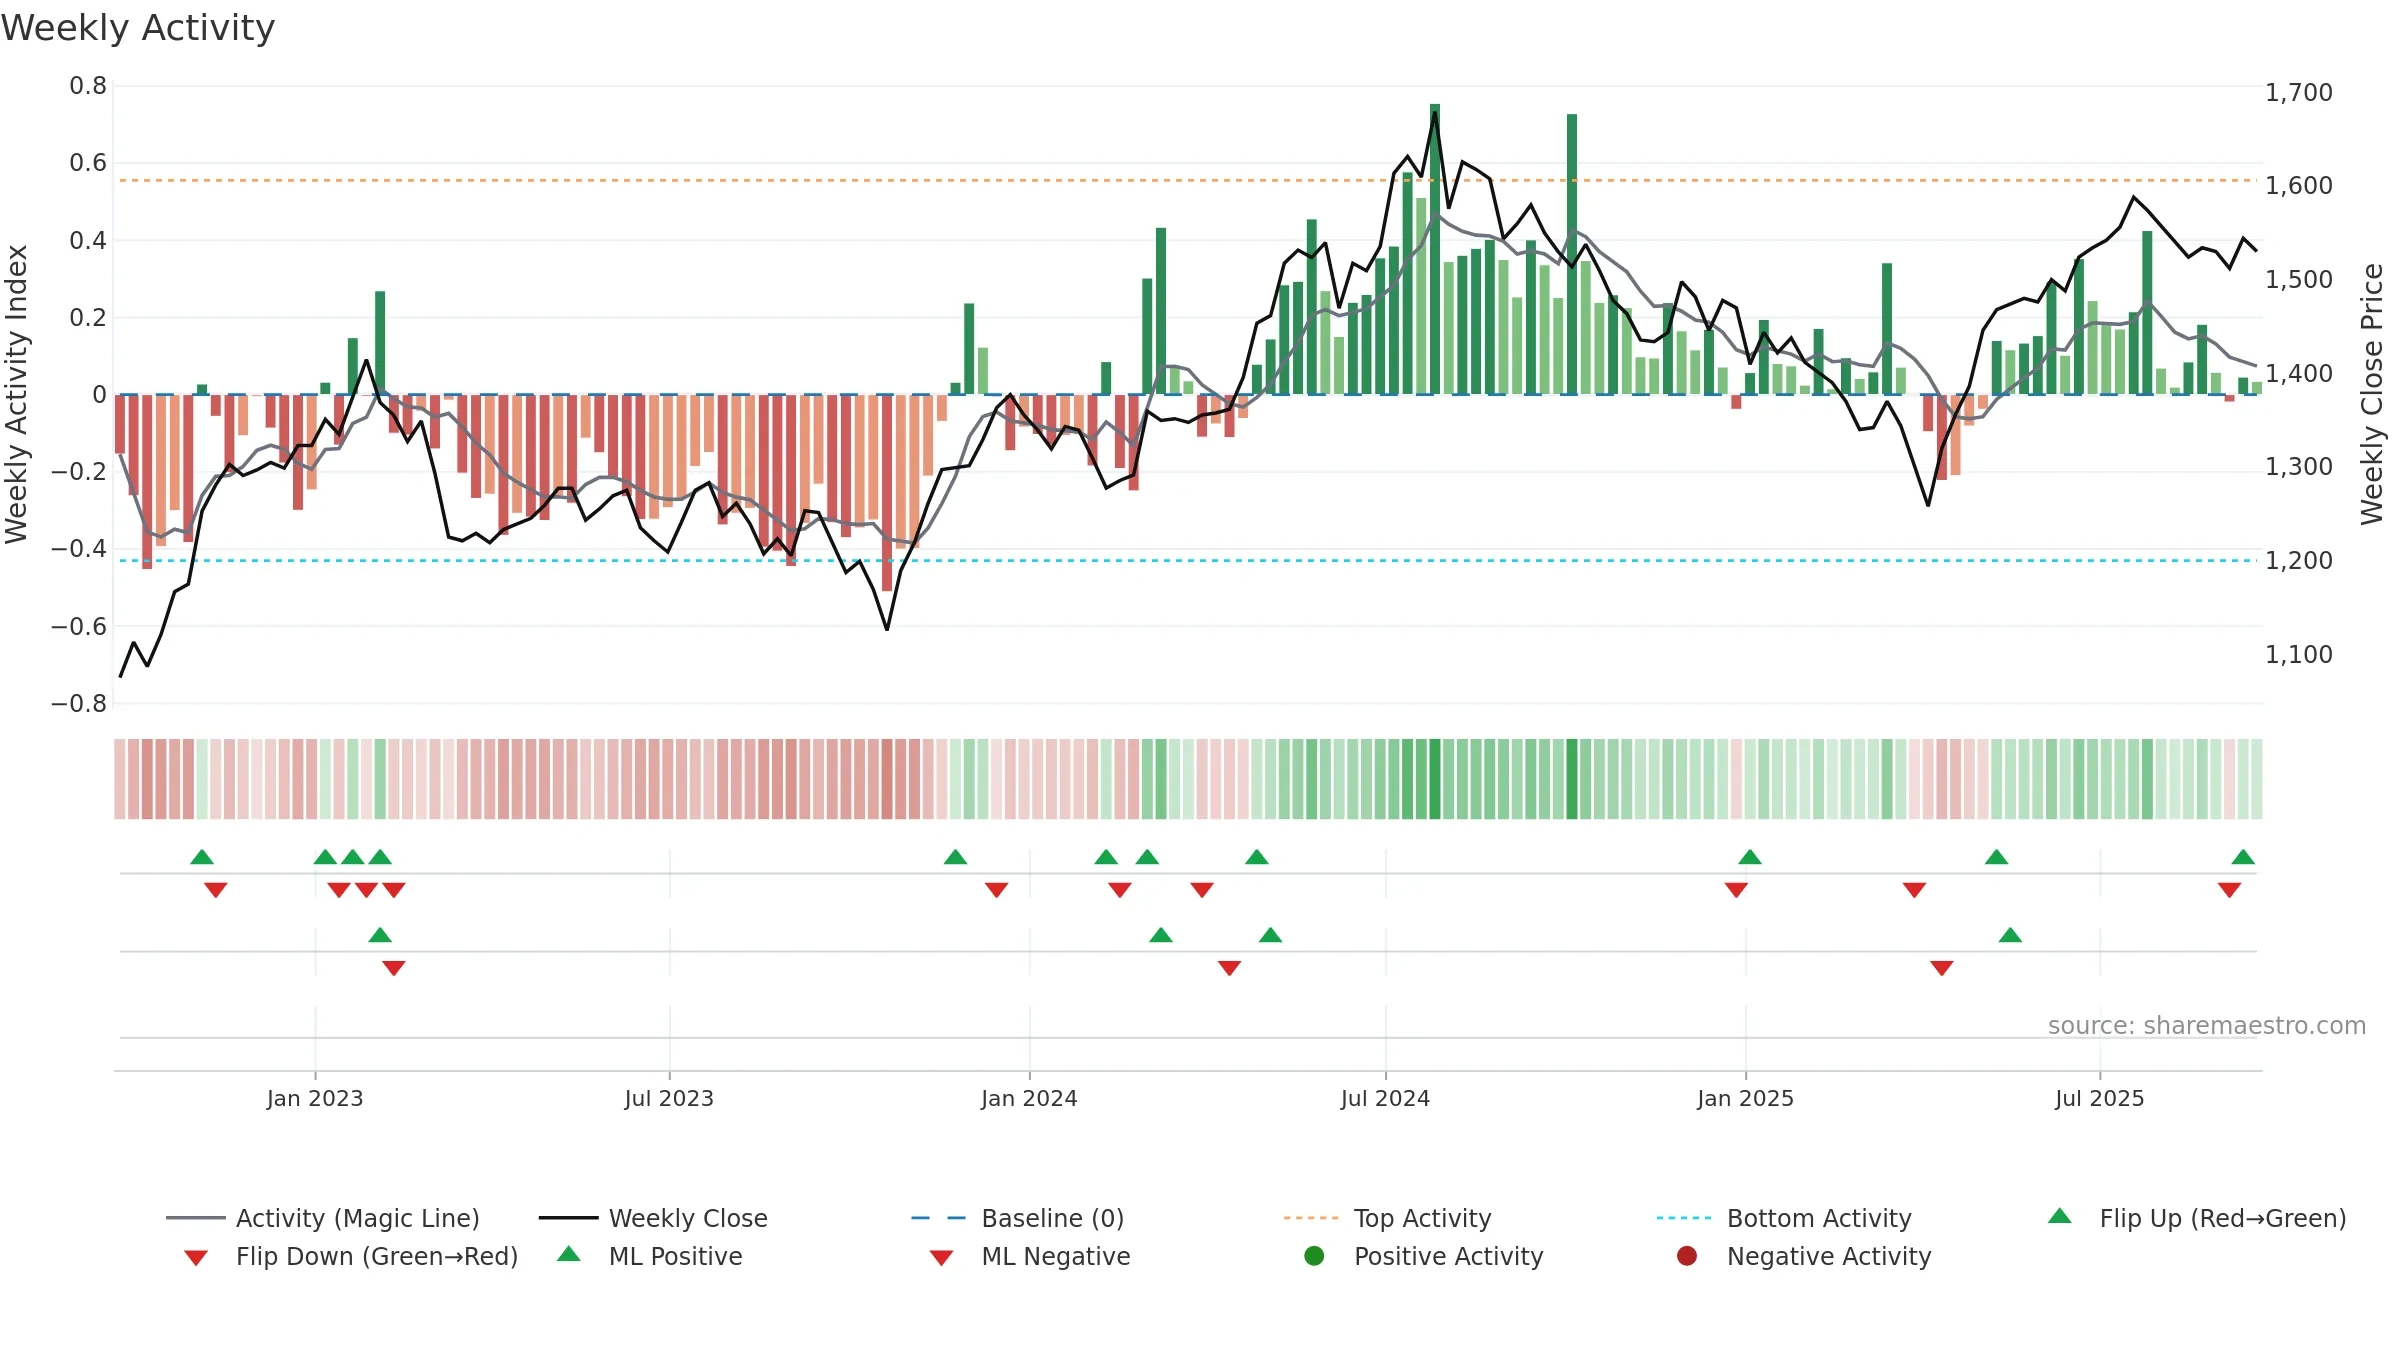Select the Jan 2024 axis label

(x=1029, y=1099)
